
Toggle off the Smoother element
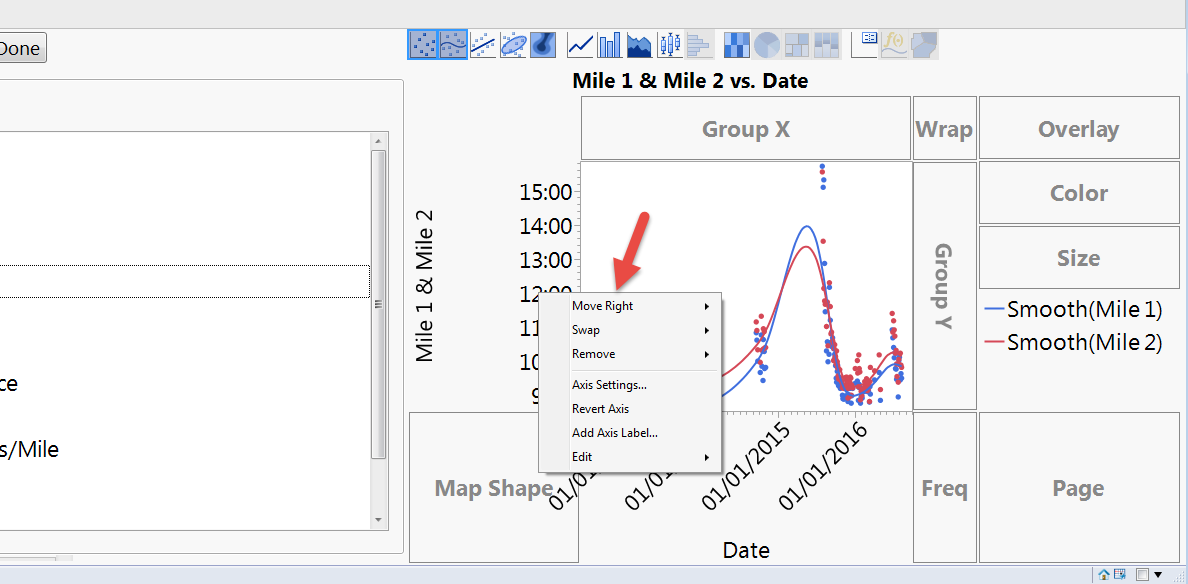click(453, 44)
